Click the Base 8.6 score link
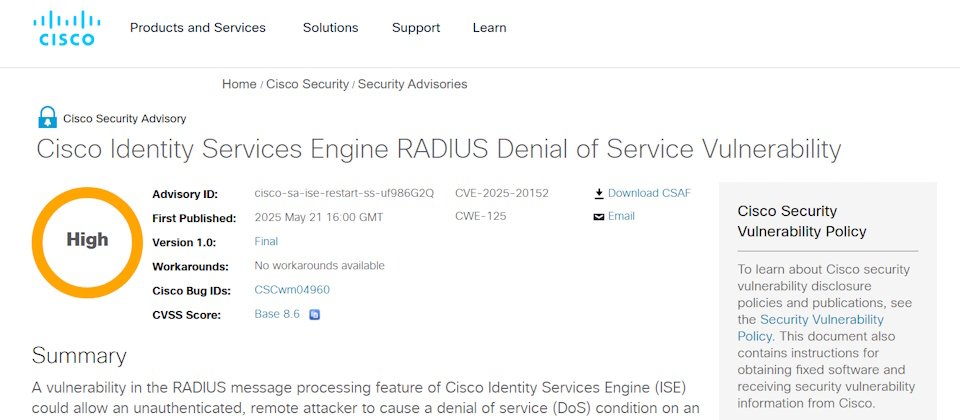 click(277, 314)
